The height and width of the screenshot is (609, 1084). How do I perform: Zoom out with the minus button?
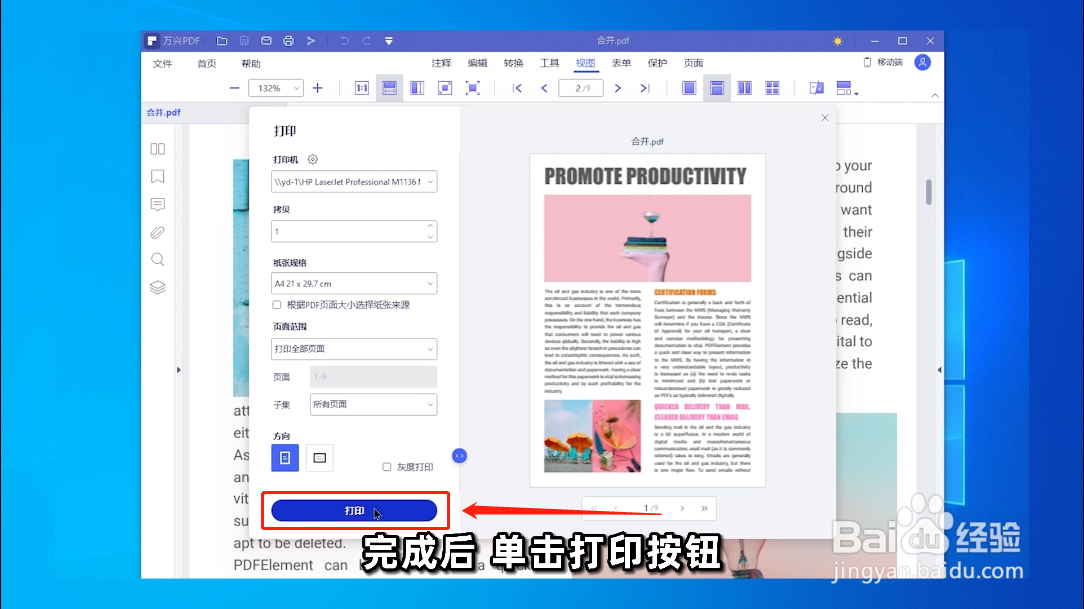(x=234, y=88)
